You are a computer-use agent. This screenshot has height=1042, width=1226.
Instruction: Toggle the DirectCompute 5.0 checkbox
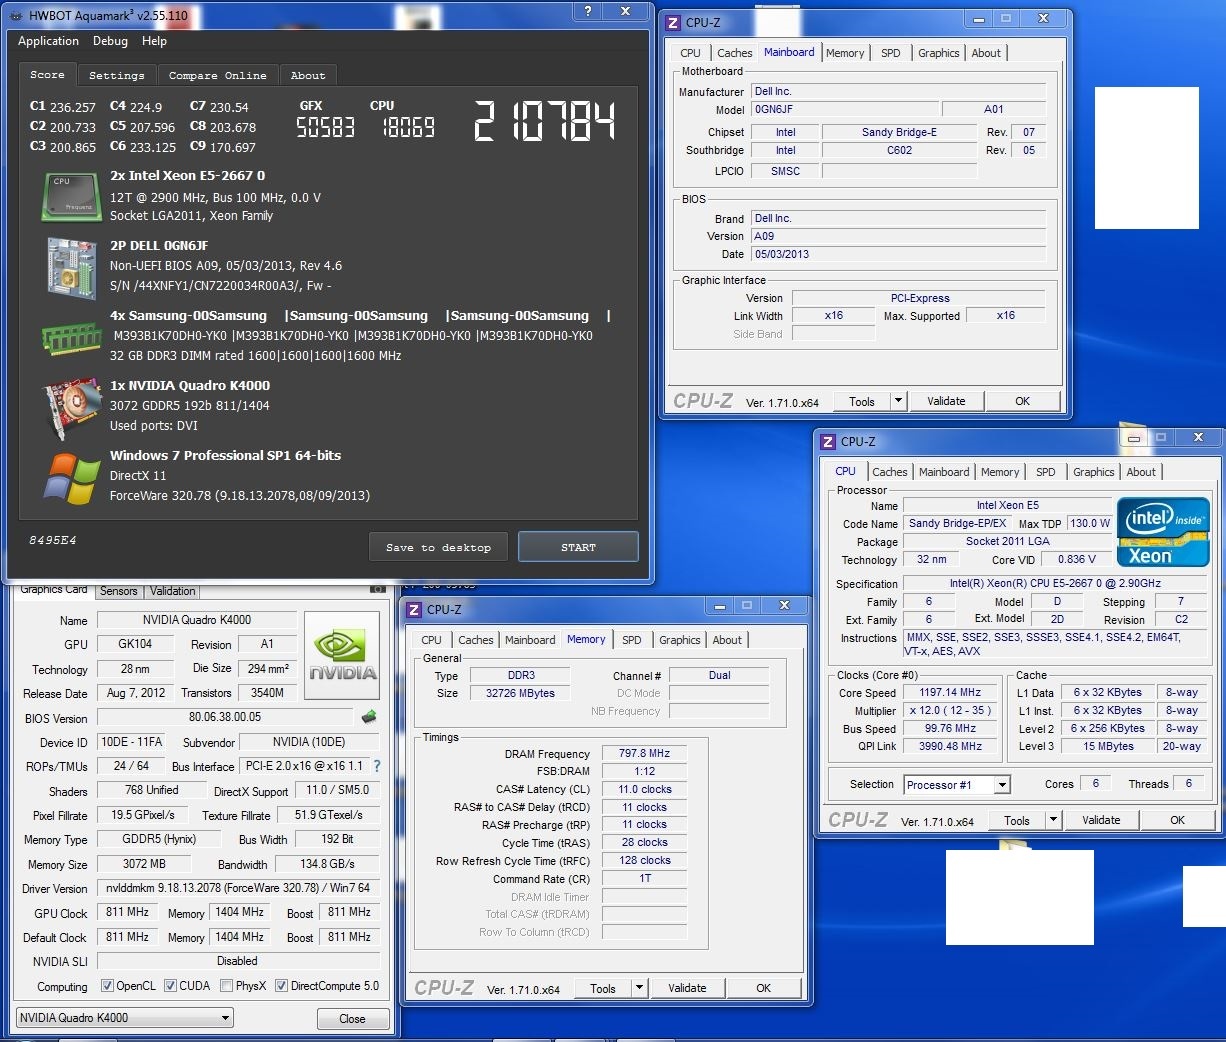click(x=281, y=986)
